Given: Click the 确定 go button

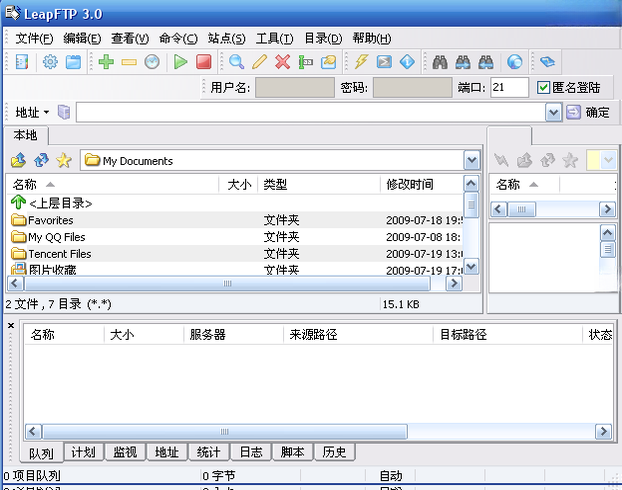Looking at the screenshot, I should [588, 113].
